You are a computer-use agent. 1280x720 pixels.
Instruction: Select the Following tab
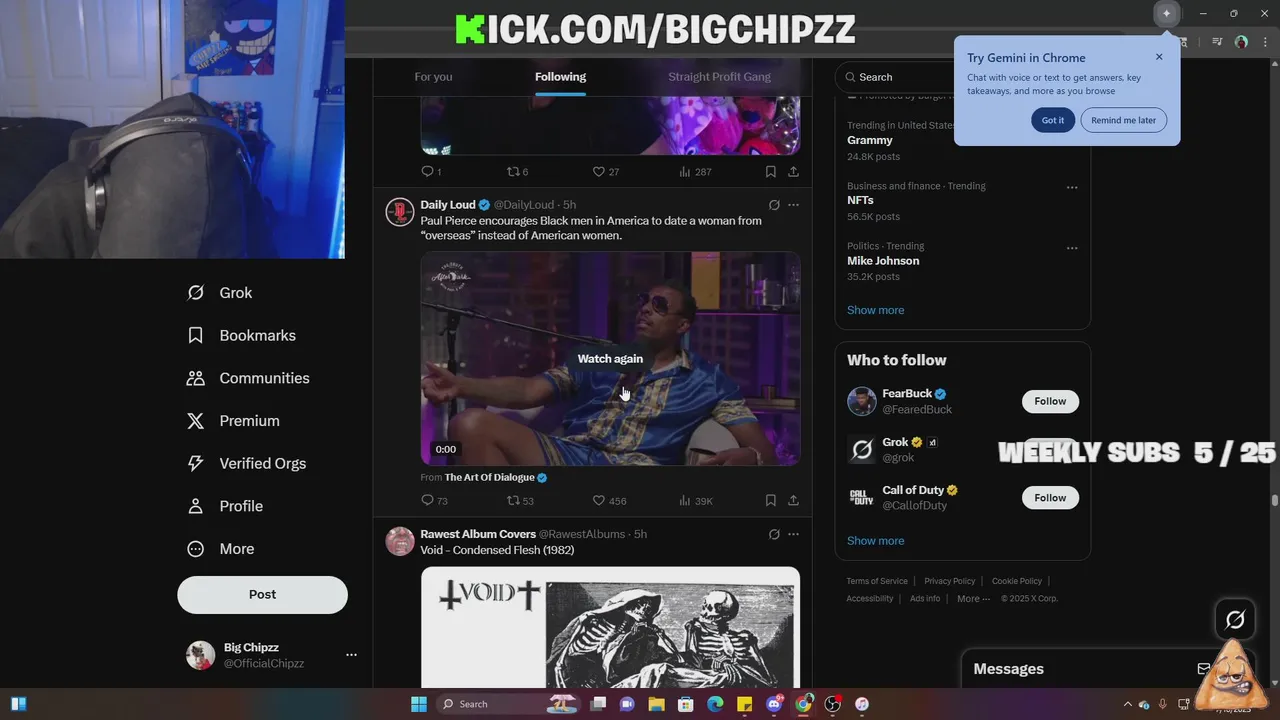560,77
